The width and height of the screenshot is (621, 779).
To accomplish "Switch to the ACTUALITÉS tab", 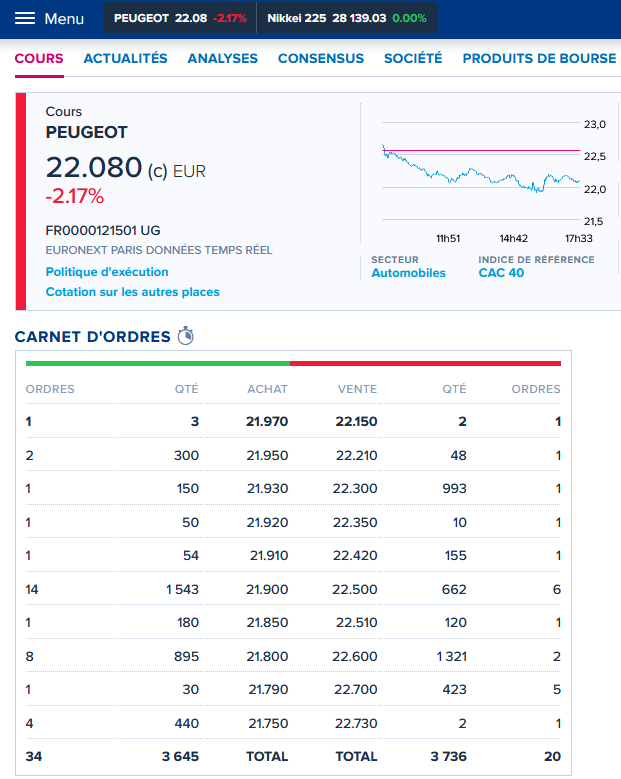I will click(x=125, y=59).
